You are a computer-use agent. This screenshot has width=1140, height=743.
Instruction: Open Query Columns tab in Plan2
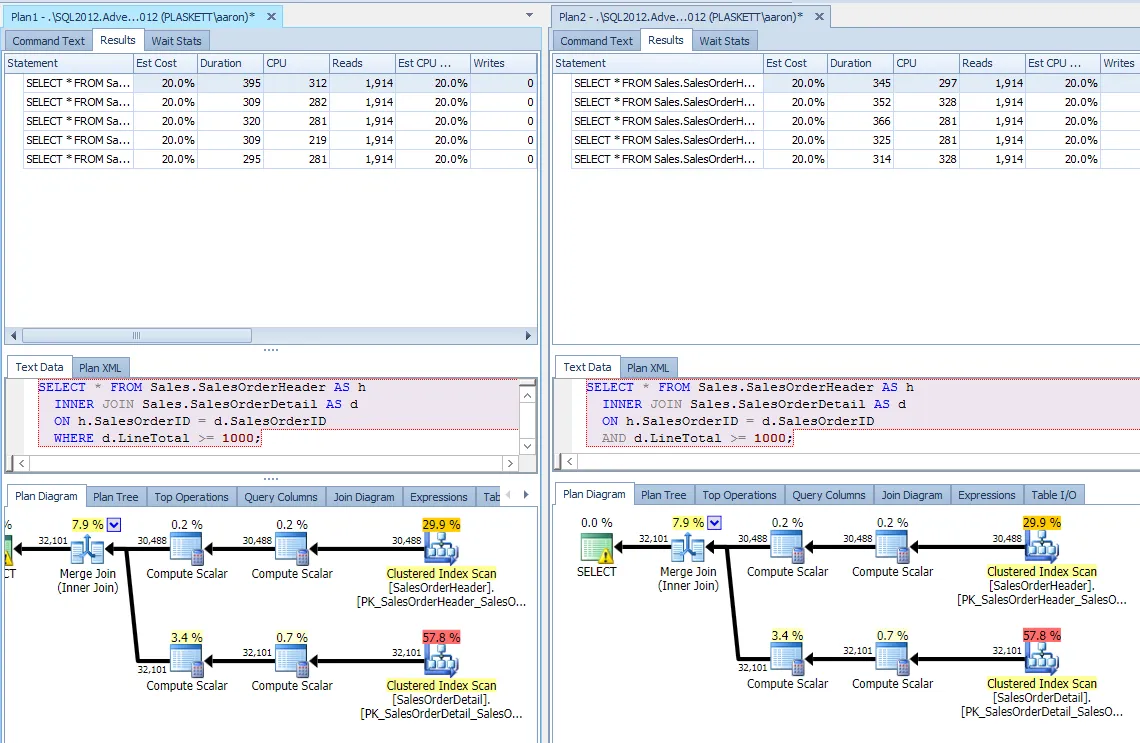click(x=829, y=495)
